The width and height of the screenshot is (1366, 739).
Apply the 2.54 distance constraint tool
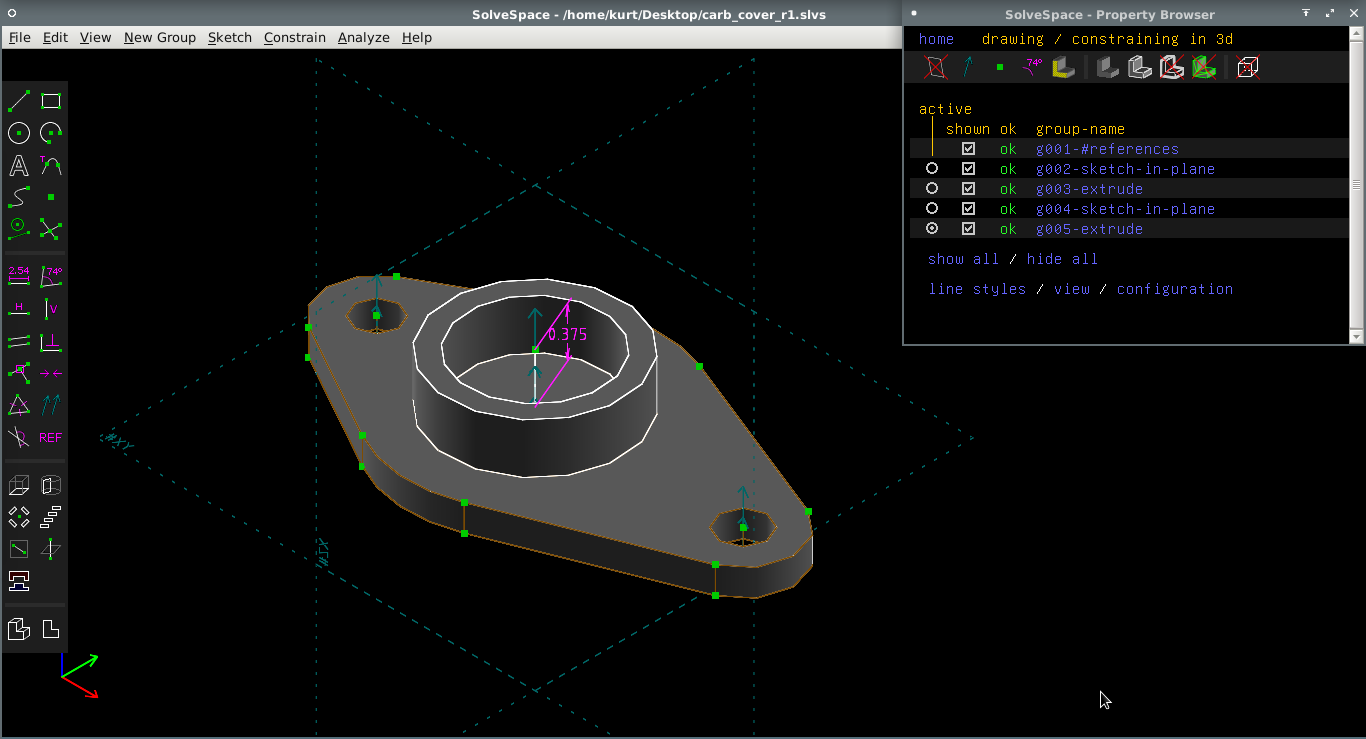[19, 277]
